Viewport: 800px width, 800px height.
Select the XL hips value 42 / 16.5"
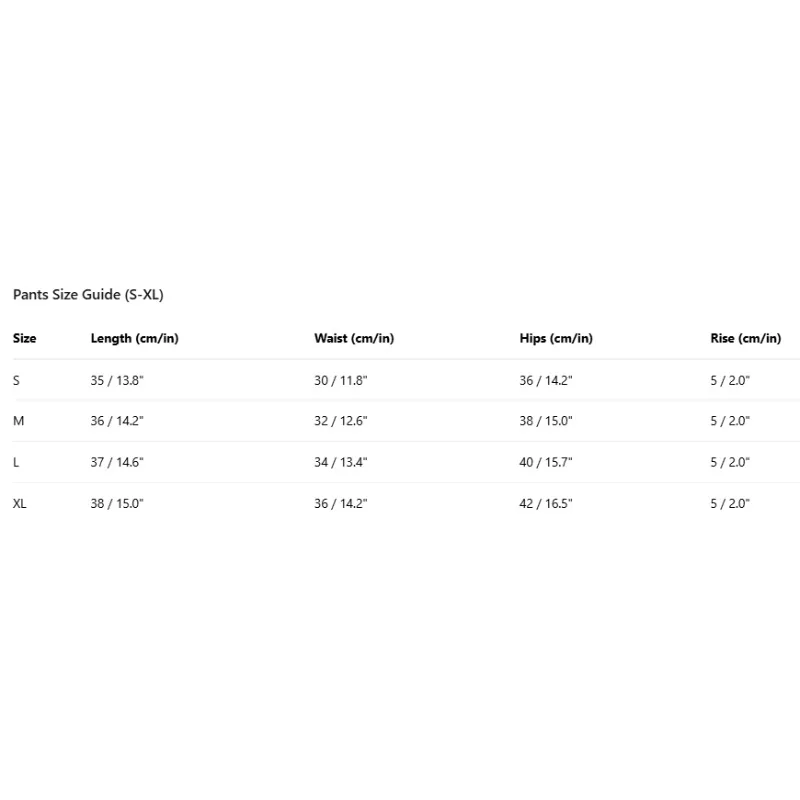click(546, 504)
